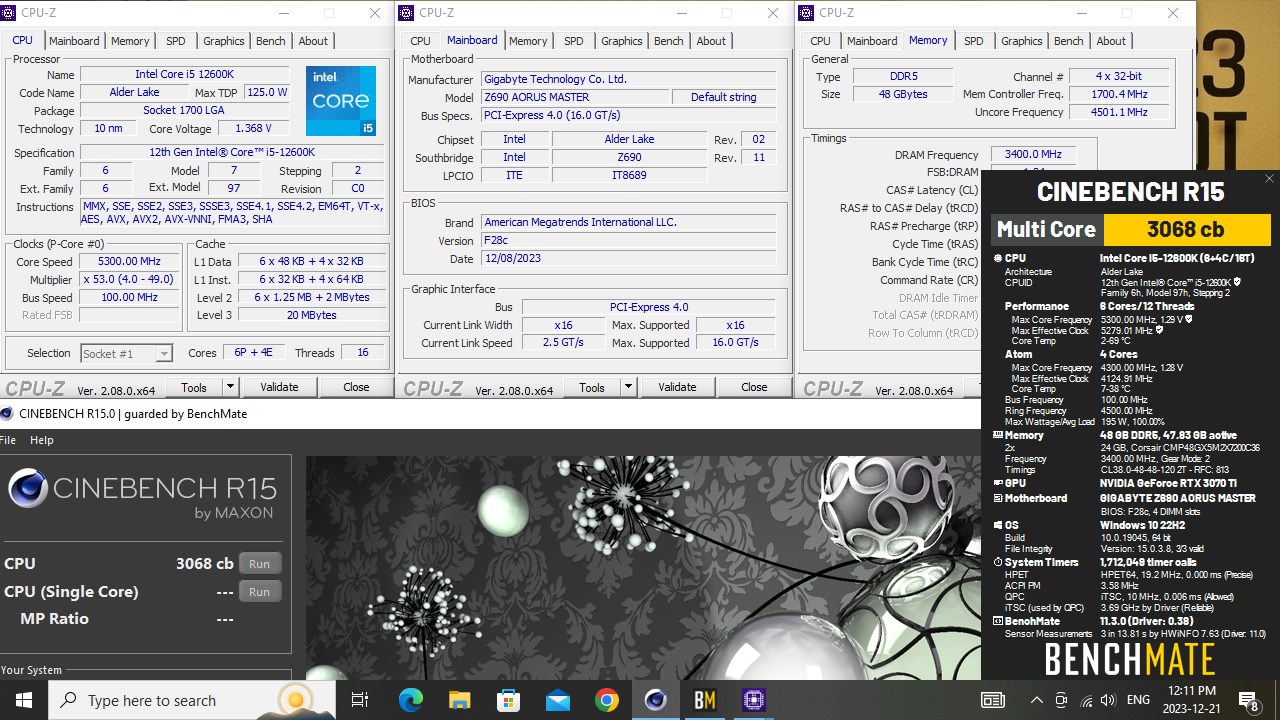Click the Motherboard section icon in BenchMate panel
This screenshot has width=1280, height=720.
tap(997, 498)
